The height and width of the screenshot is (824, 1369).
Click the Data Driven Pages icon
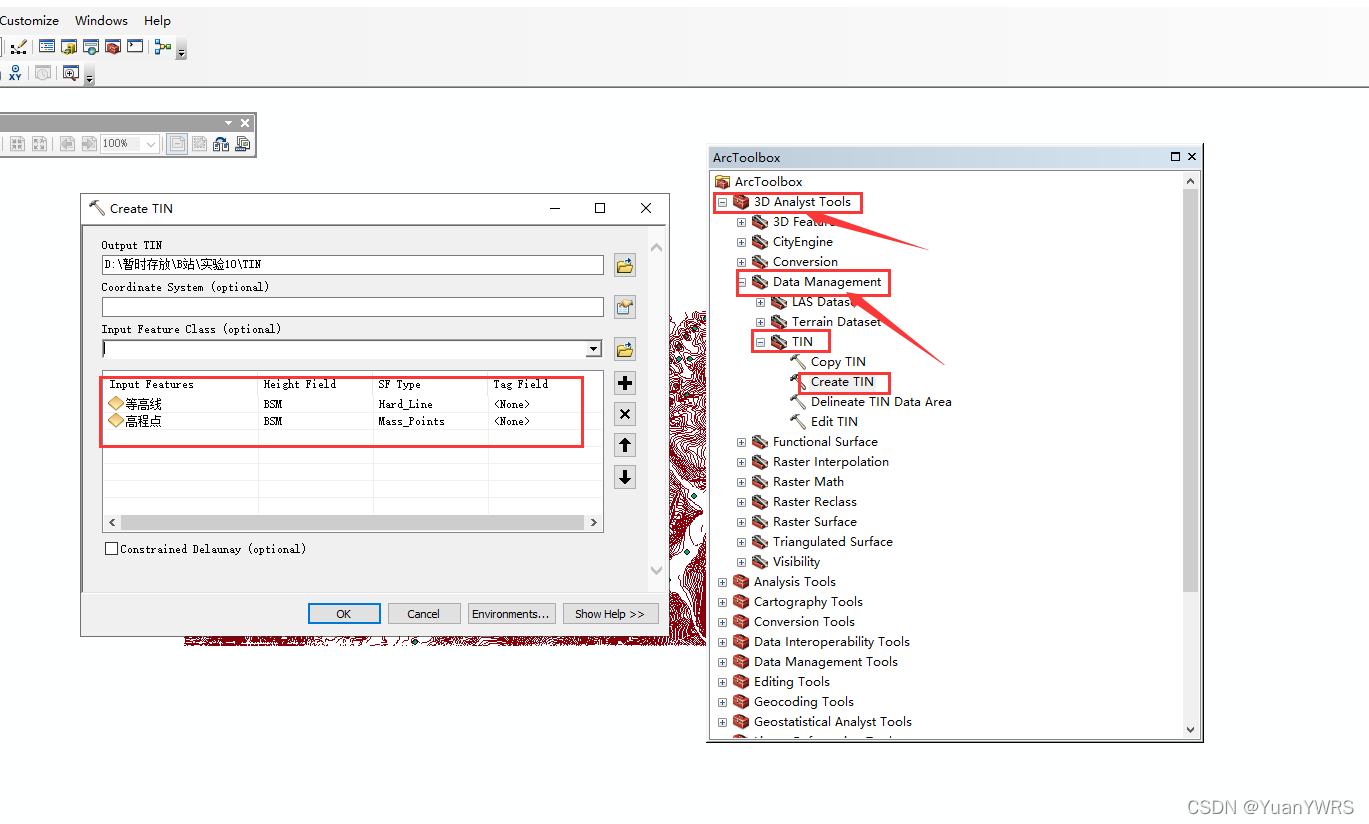243,144
